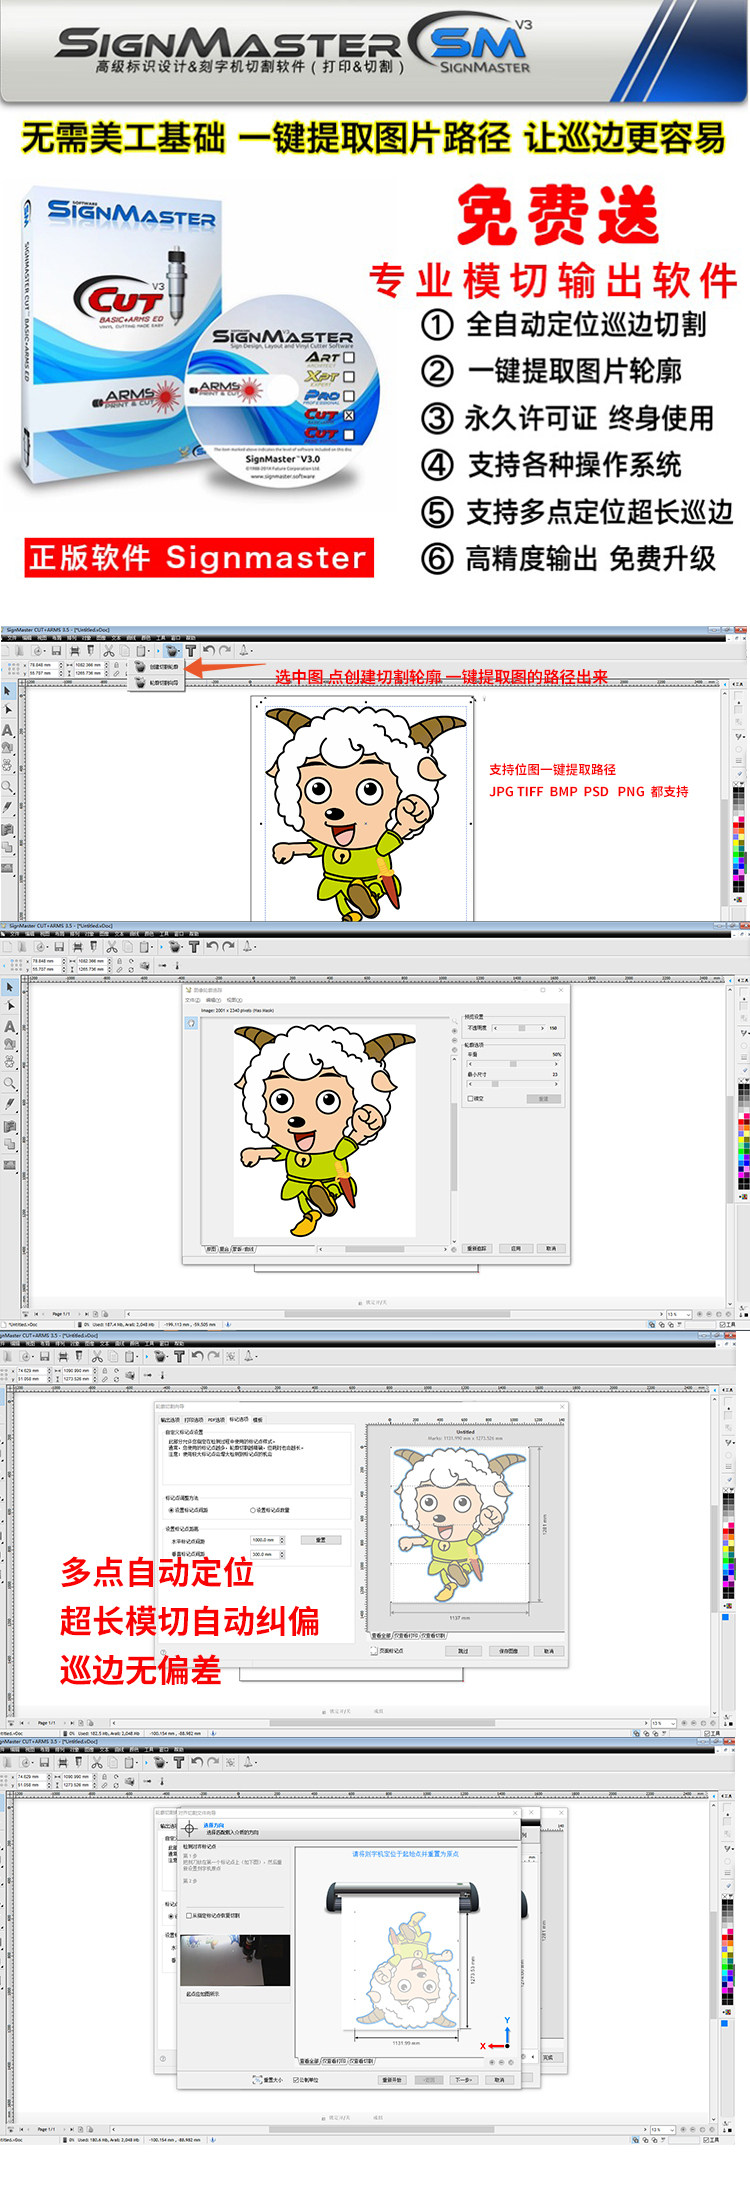Click the camera preview image in fourth screenshot
The width and height of the screenshot is (750, 2193).
coord(235,1960)
